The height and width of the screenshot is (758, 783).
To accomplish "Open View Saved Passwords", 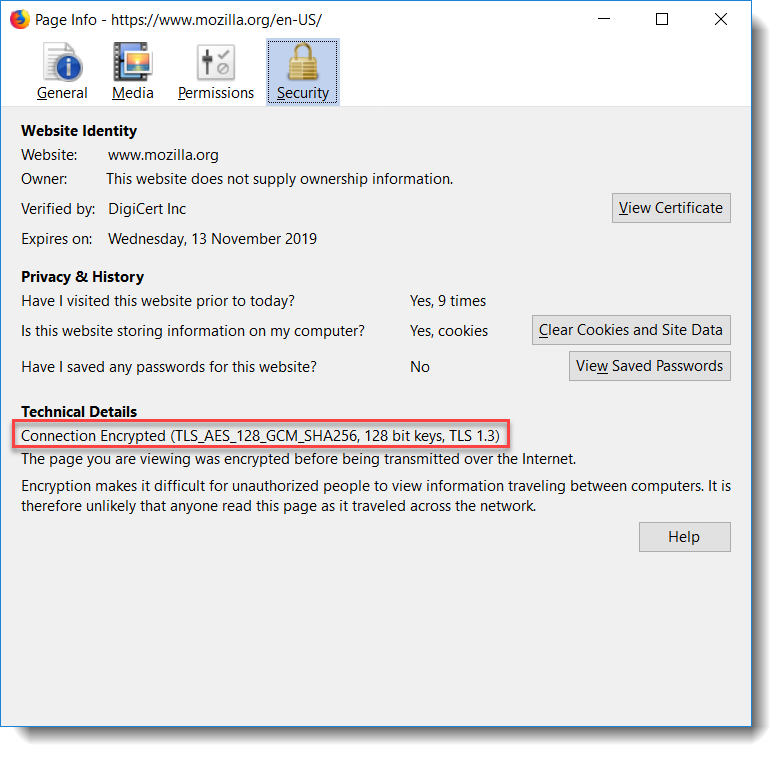I will [x=649, y=366].
